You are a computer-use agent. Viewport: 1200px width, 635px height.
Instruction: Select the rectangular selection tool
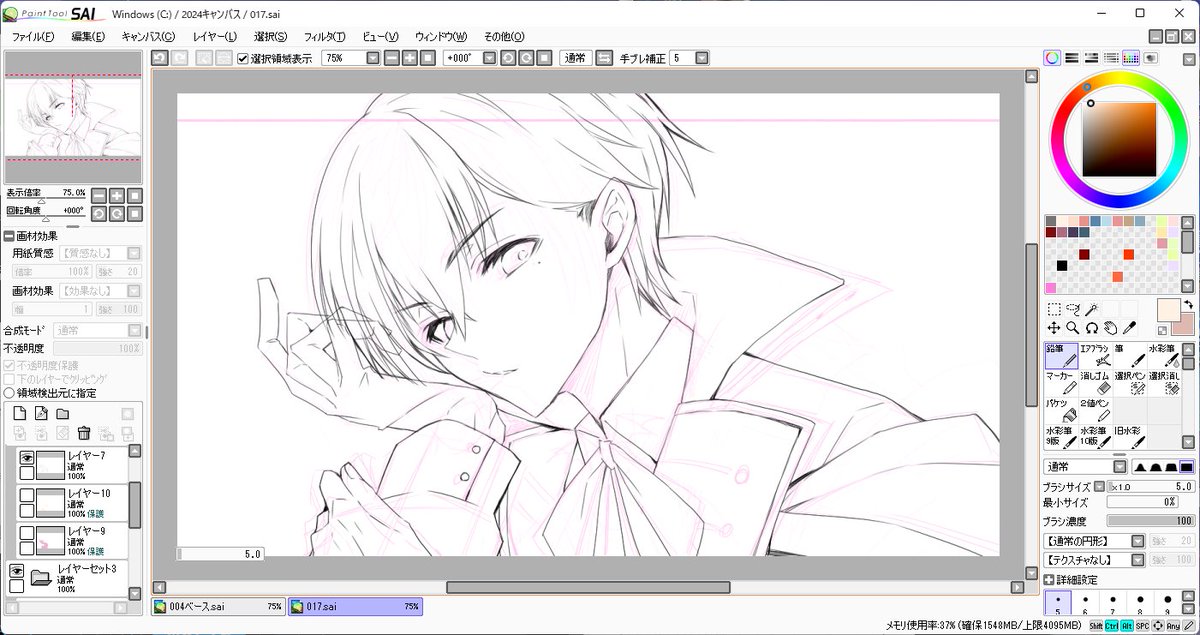tap(1054, 310)
